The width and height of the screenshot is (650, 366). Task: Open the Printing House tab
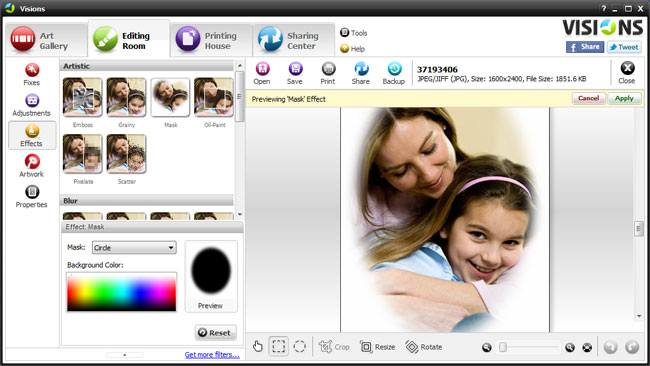(x=211, y=40)
